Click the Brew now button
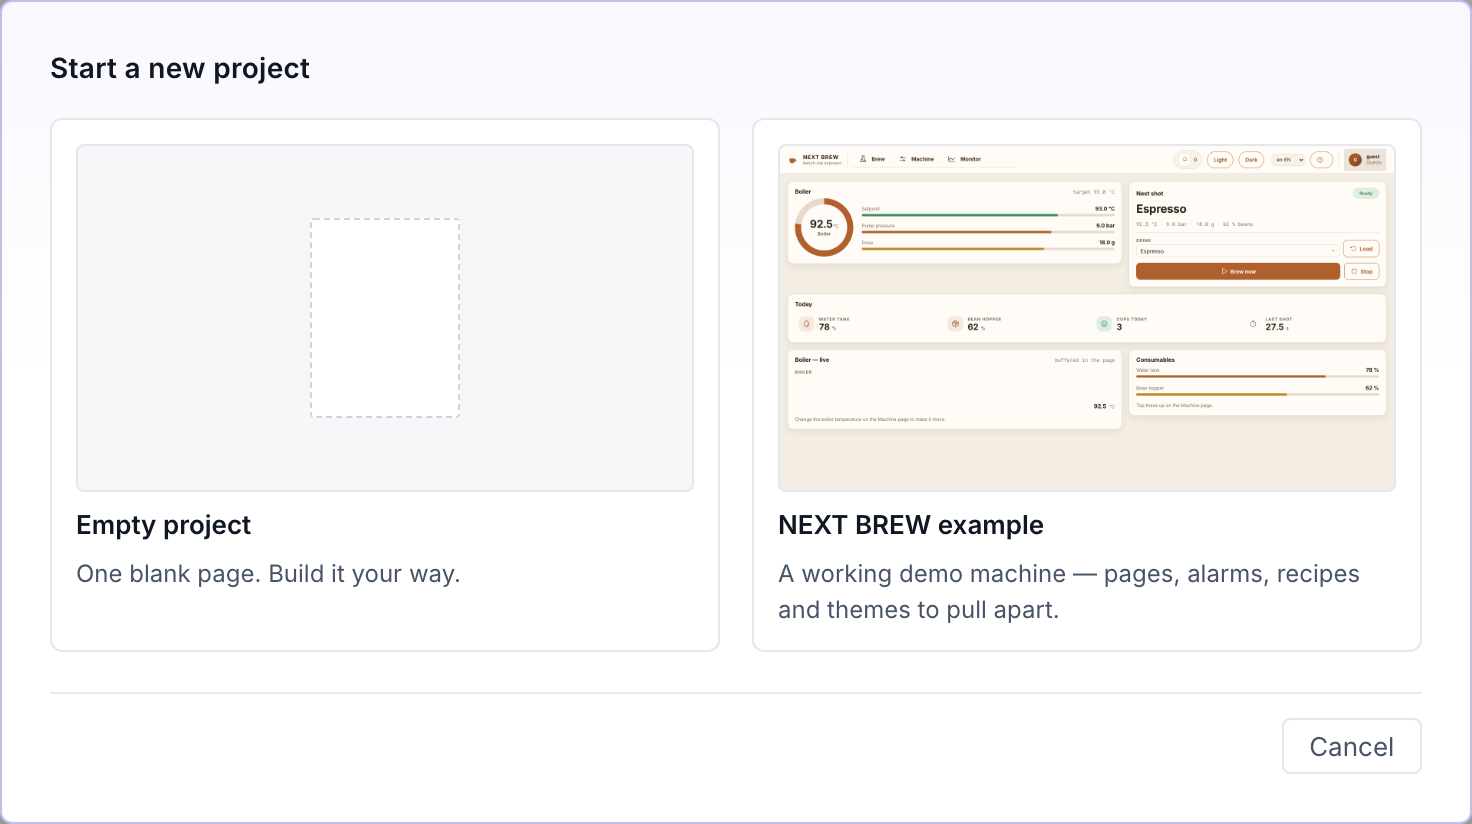Image resolution: width=1472 pixels, height=824 pixels. point(1237,271)
